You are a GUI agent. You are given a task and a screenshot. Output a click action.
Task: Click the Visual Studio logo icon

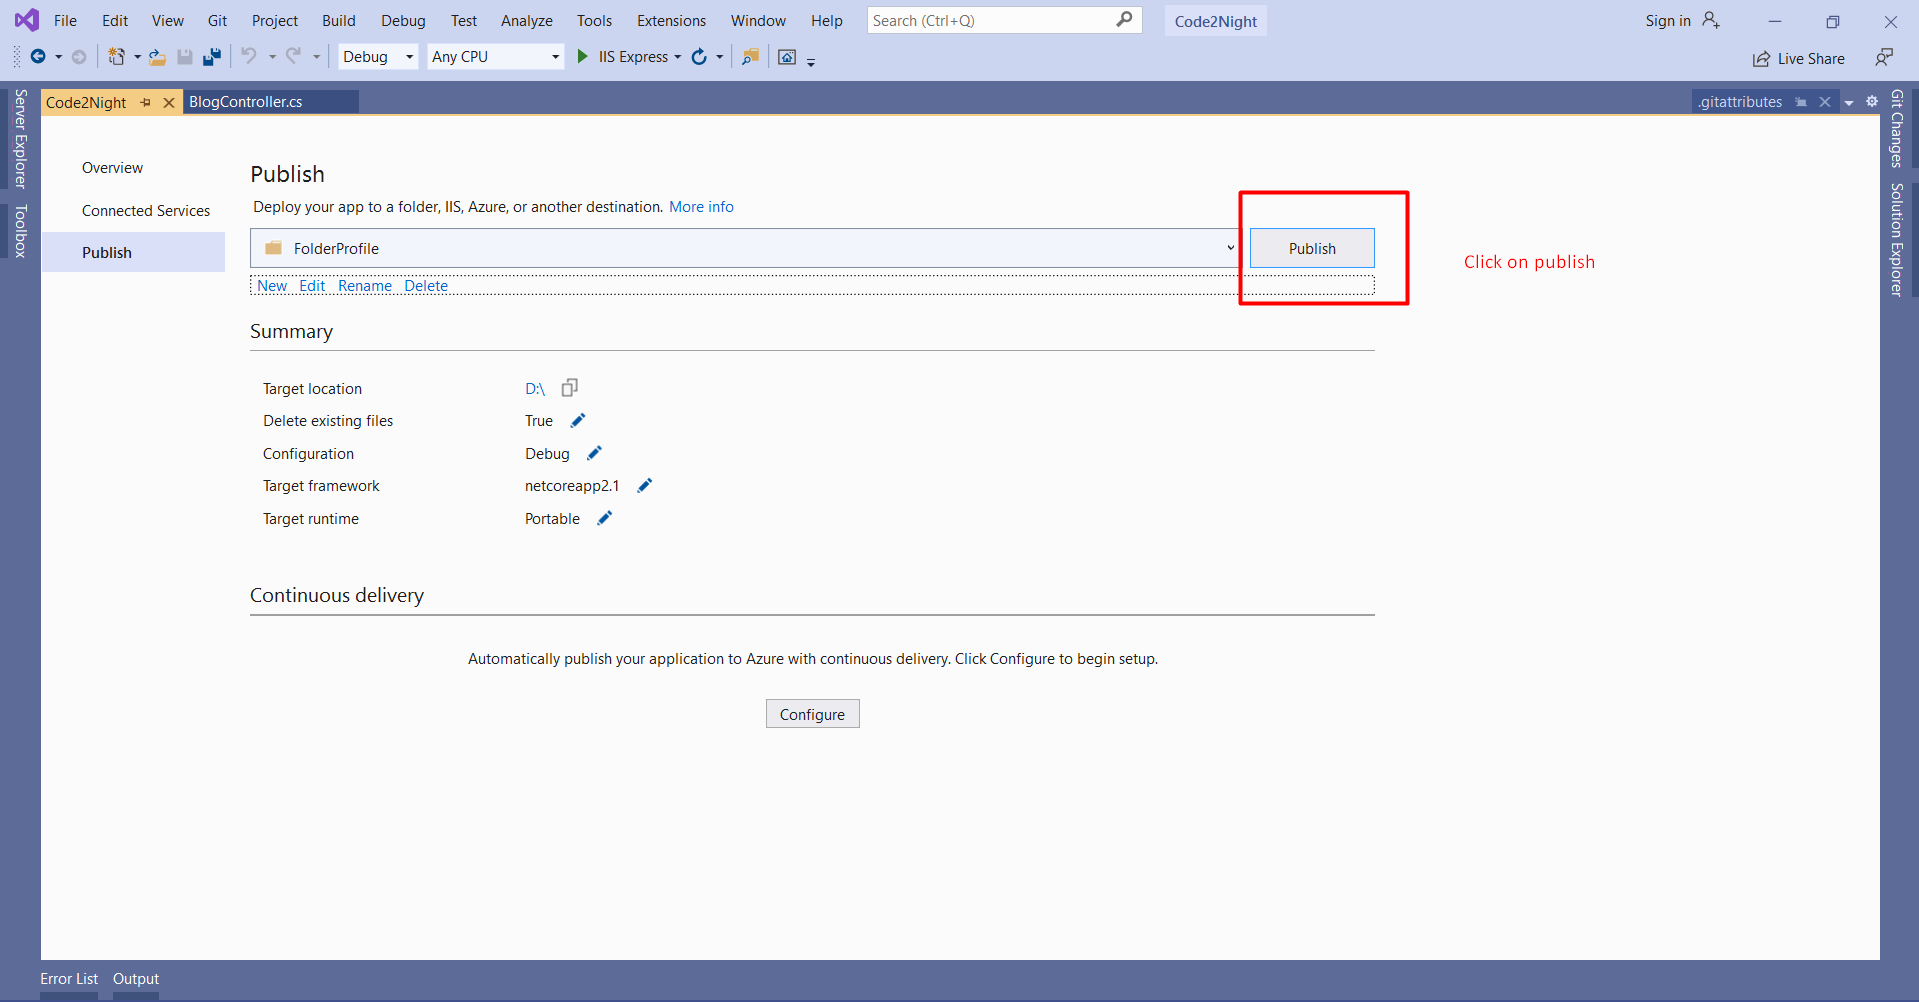coord(27,20)
